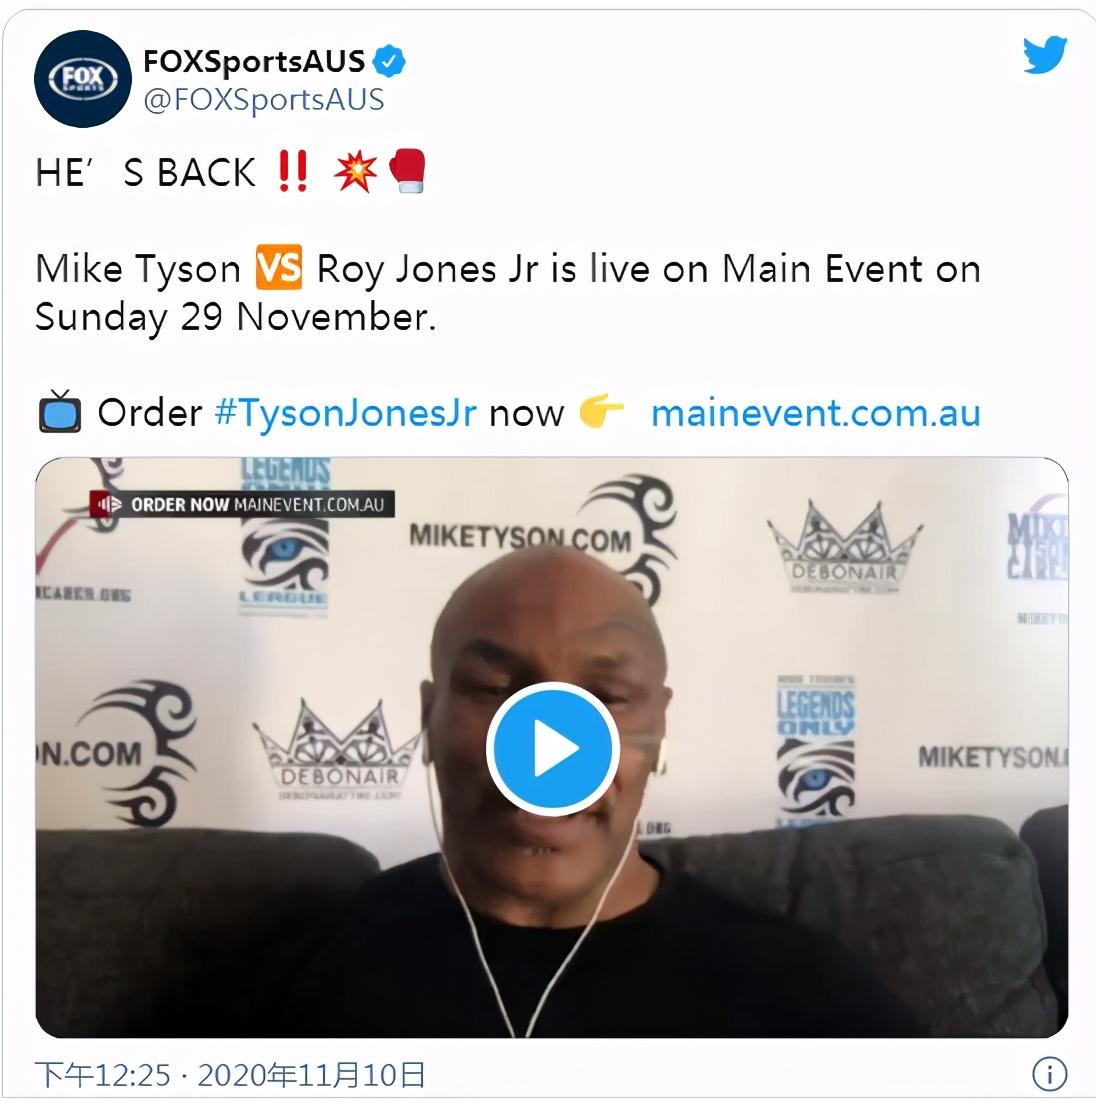
Task: Click the red boxing glove emoji
Action: [x=408, y=171]
